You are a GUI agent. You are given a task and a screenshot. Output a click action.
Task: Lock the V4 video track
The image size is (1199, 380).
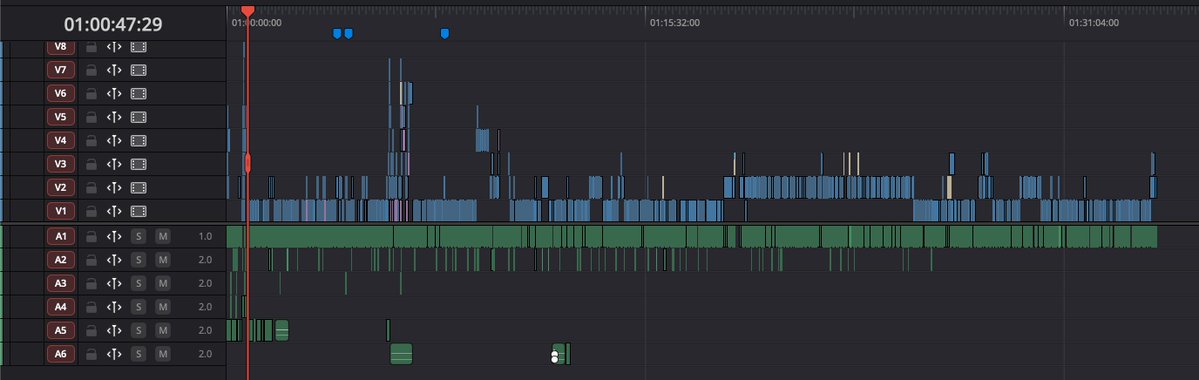pyautogui.click(x=91, y=141)
